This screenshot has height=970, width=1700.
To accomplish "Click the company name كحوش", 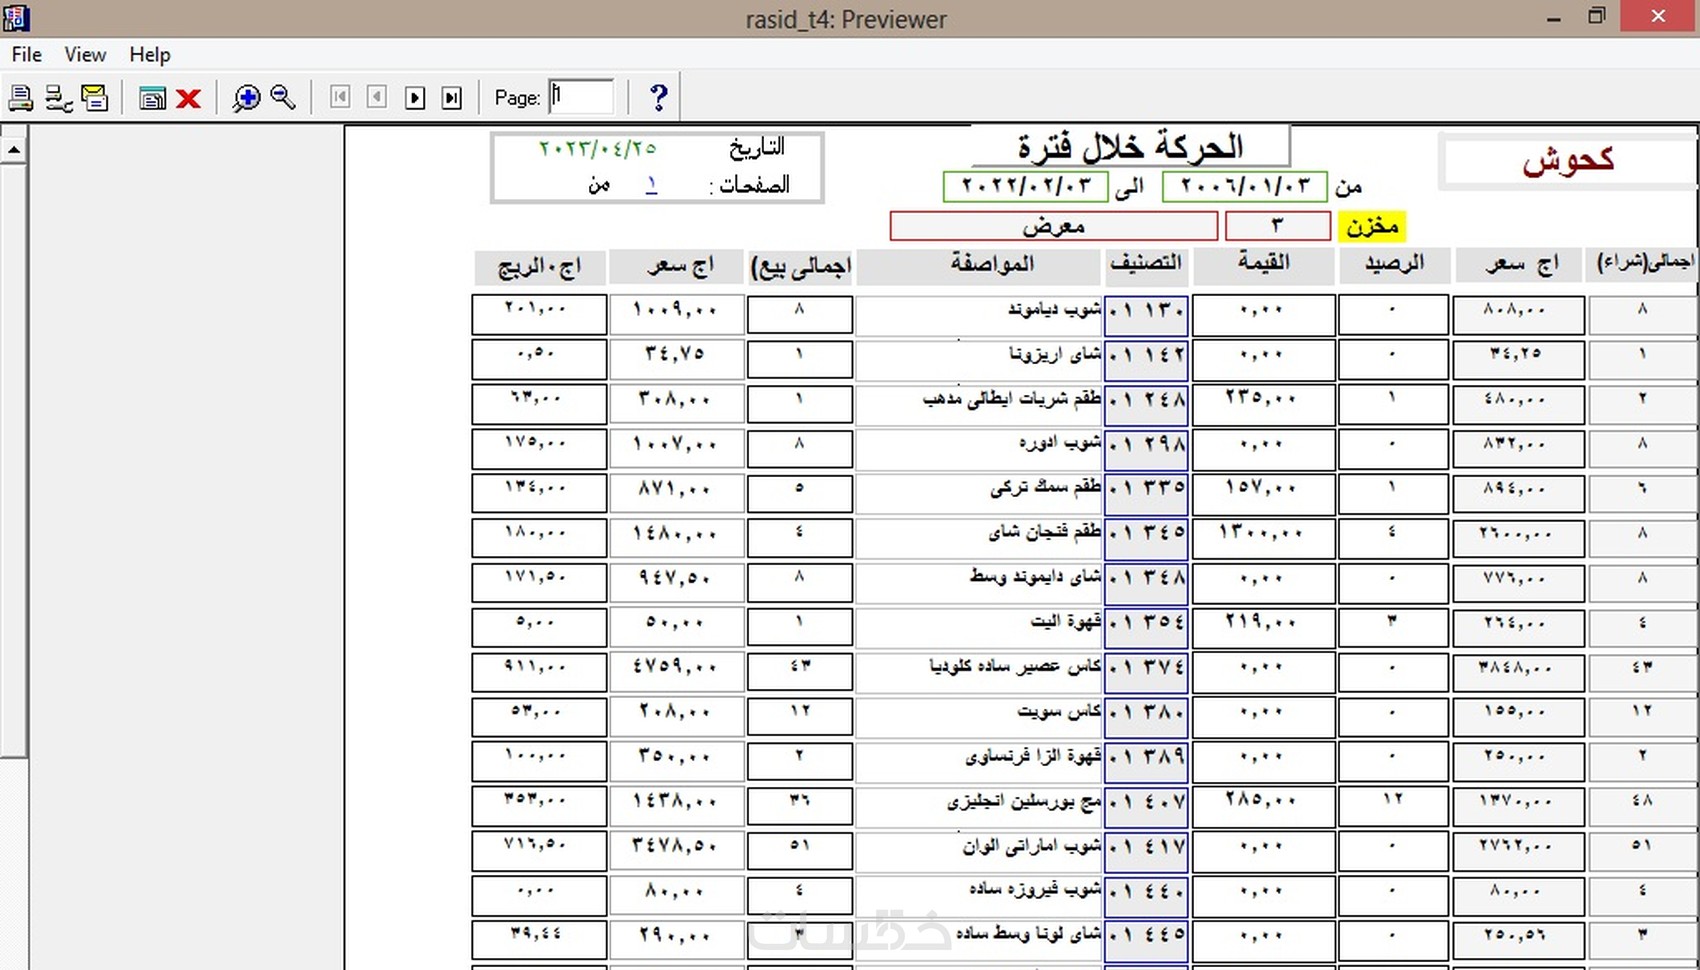I will click(x=1569, y=160).
